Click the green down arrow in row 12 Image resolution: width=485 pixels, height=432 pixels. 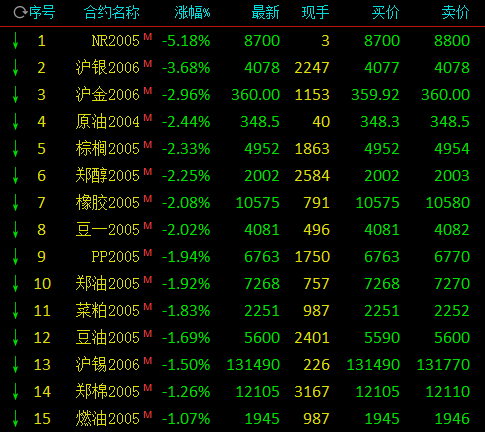[x=15, y=338]
